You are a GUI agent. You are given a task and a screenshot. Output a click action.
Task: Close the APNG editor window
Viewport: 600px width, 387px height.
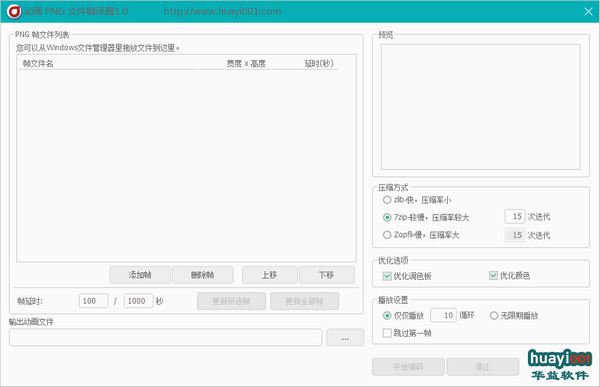point(588,11)
